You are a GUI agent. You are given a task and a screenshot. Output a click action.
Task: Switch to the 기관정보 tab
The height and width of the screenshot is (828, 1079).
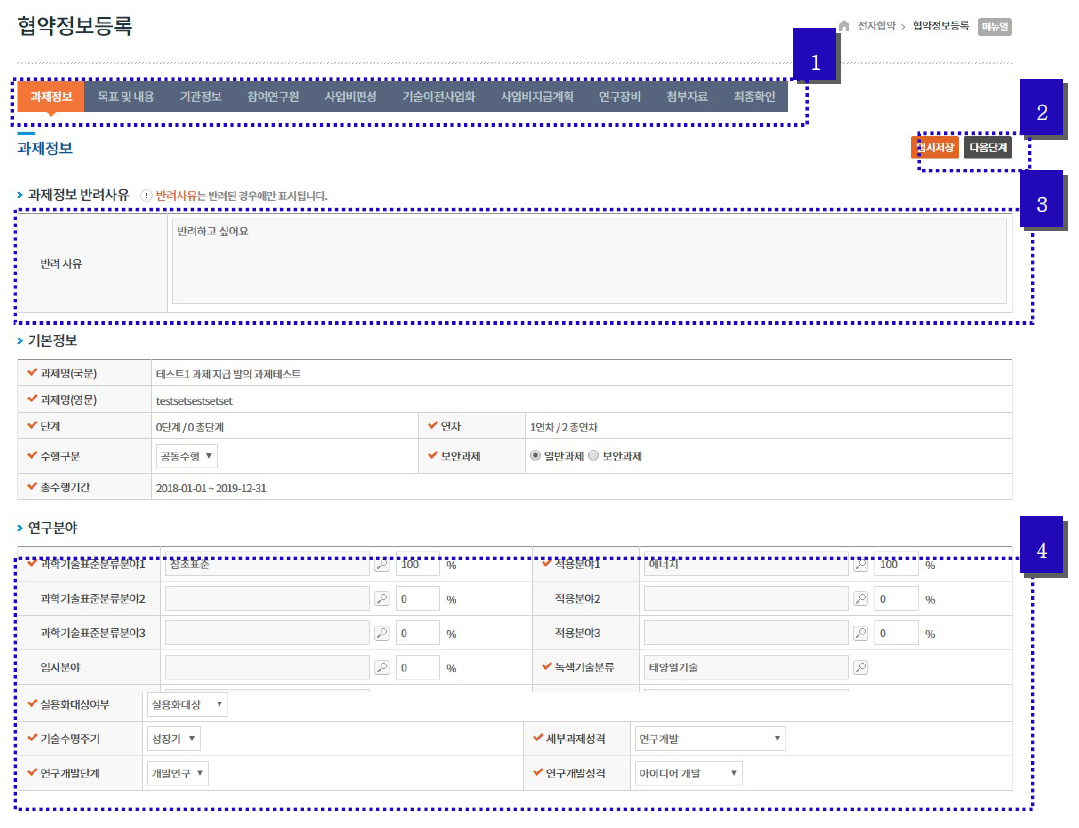pyautogui.click(x=200, y=96)
